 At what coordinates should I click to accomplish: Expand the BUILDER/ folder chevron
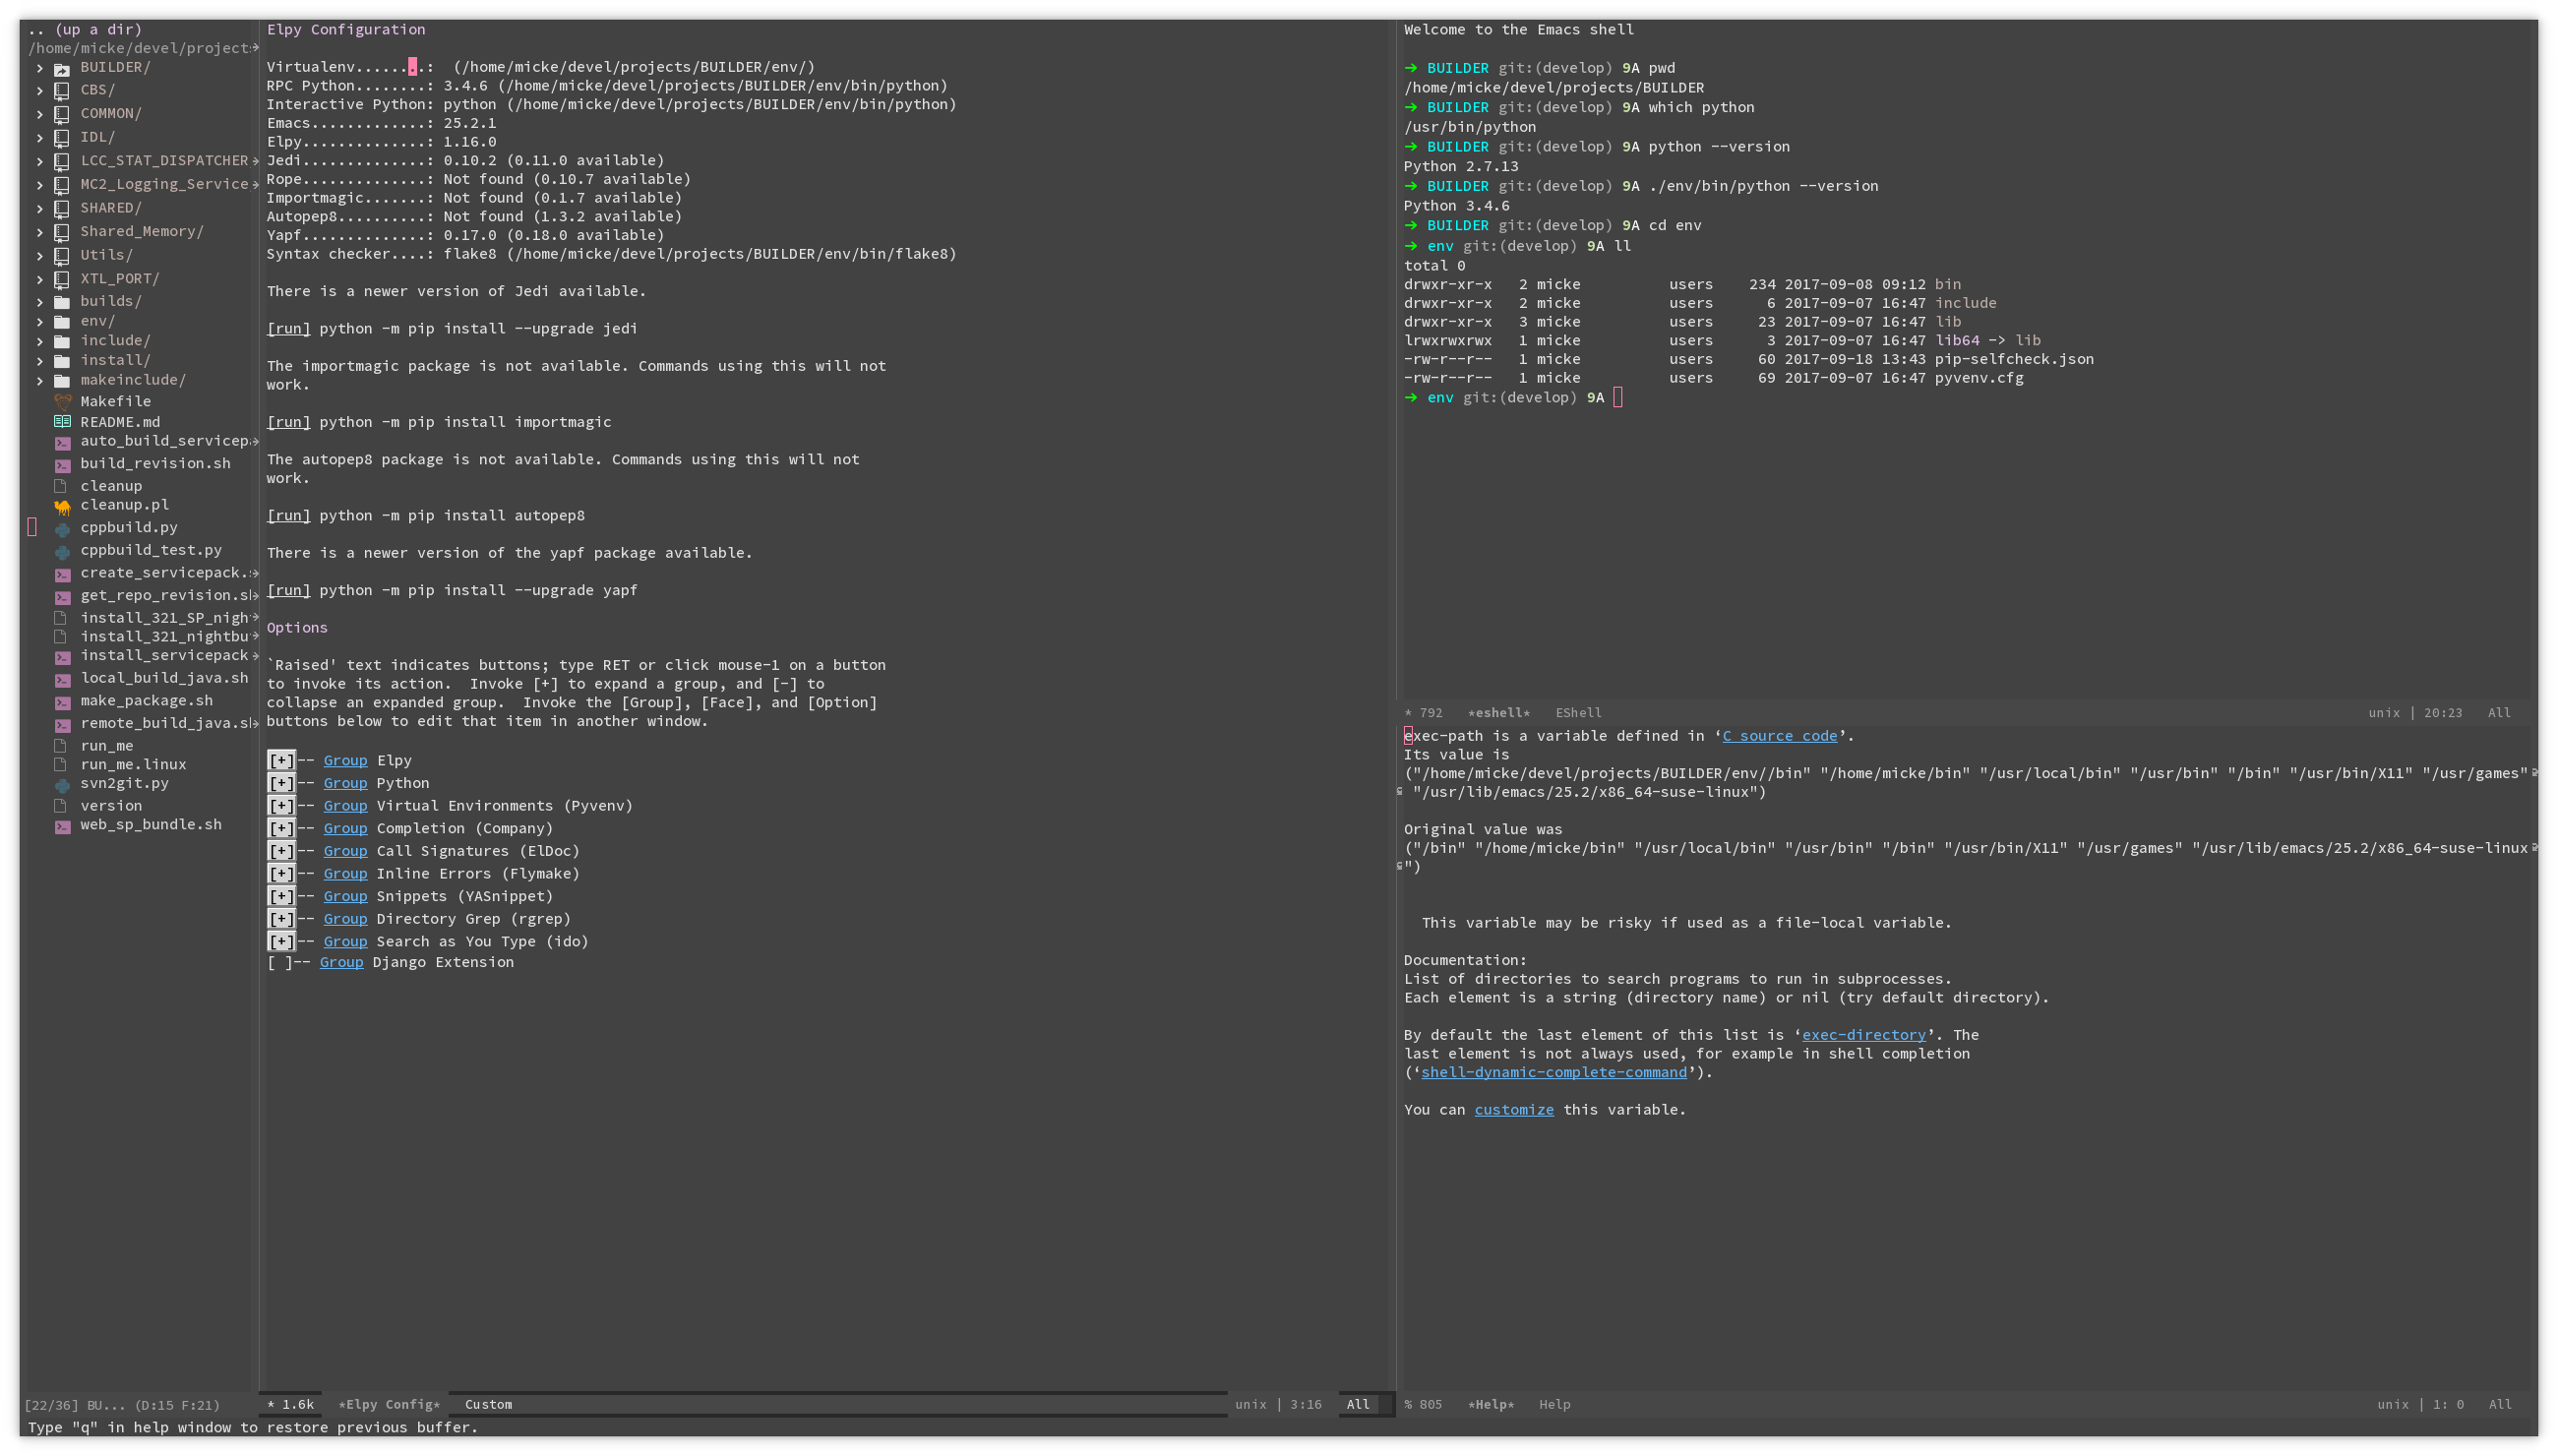[39, 67]
